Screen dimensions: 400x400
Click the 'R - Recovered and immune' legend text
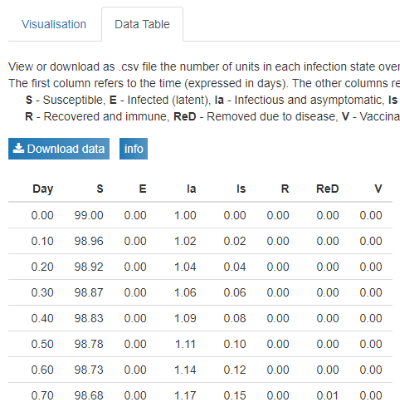coord(97,117)
